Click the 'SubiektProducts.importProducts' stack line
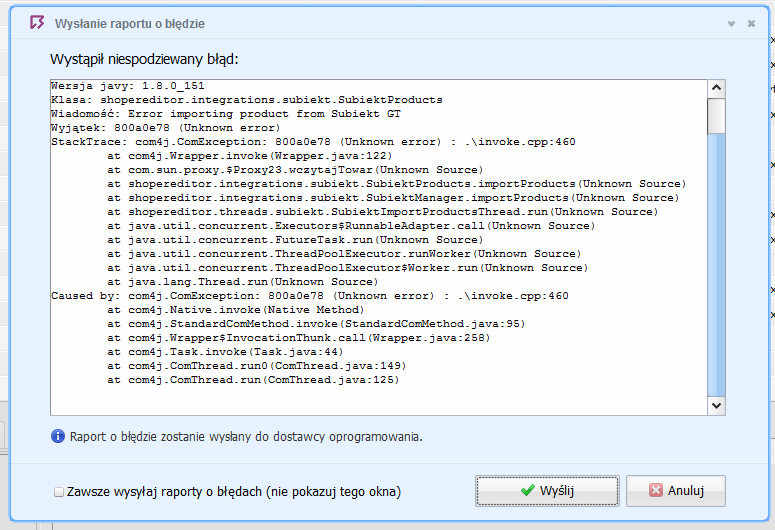775x530 pixels. 397,184
